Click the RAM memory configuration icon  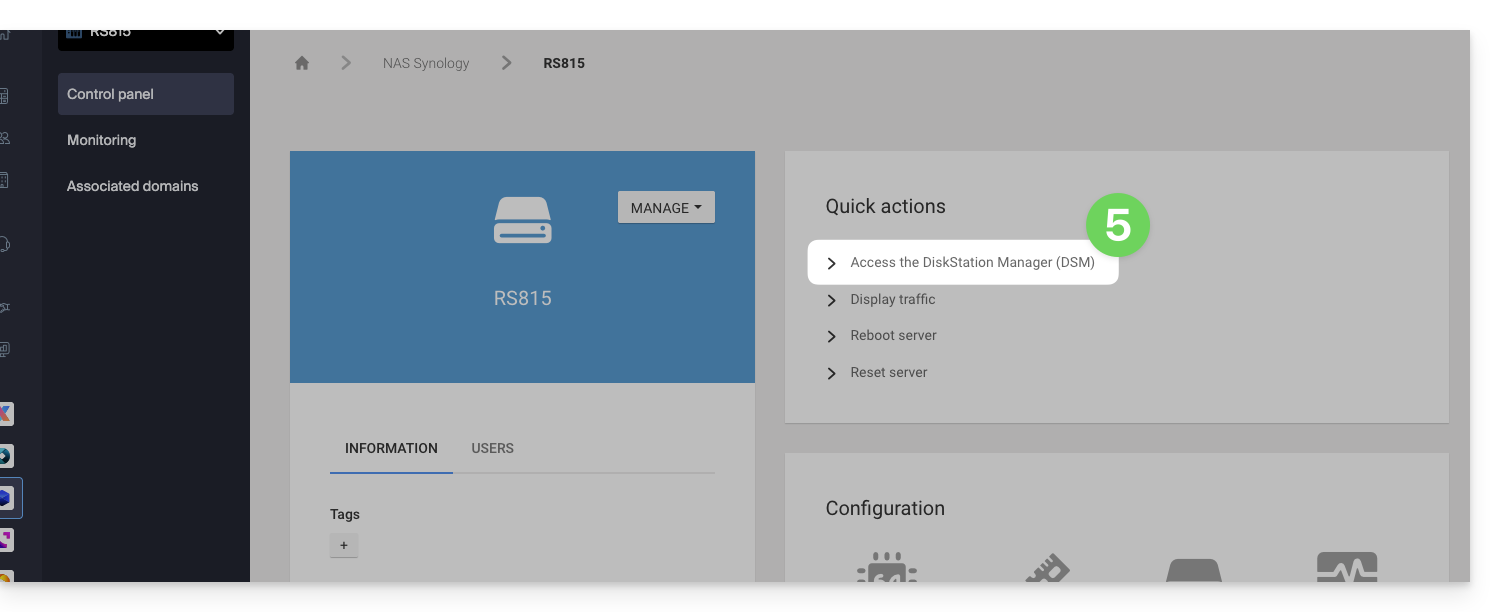click(1047, 570)
